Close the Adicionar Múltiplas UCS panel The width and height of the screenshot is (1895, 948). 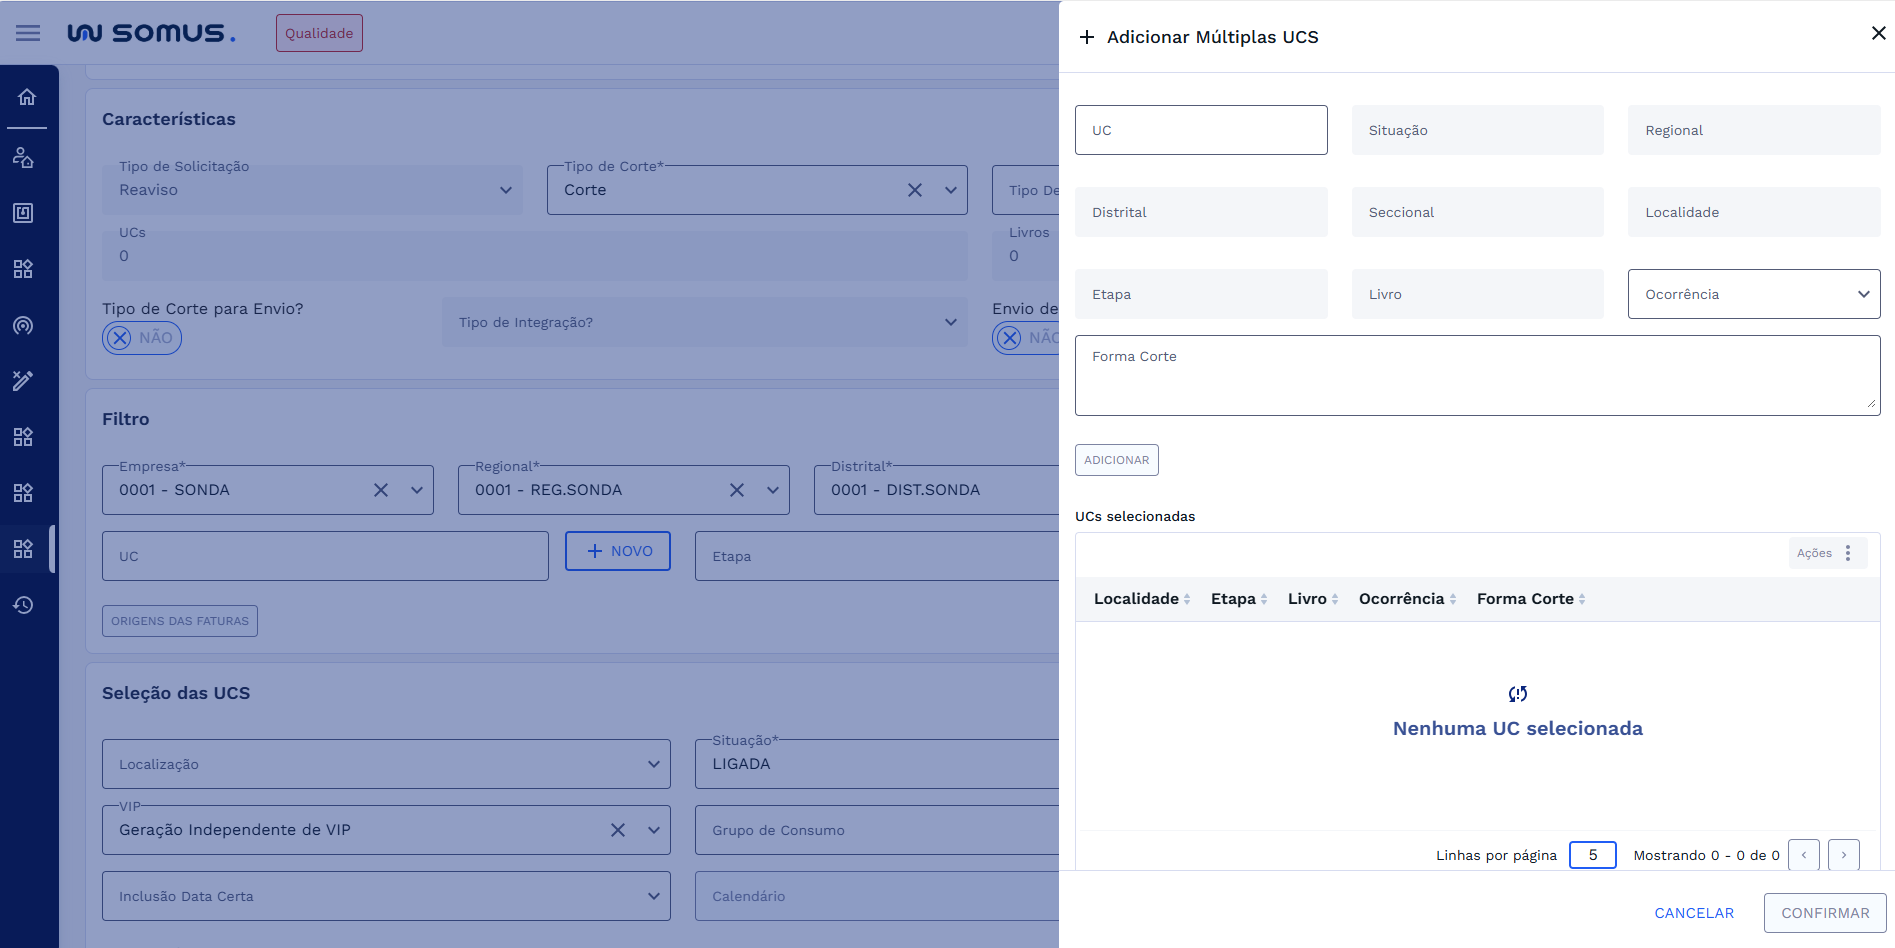pyautogui.click(x=1878, y=34)
